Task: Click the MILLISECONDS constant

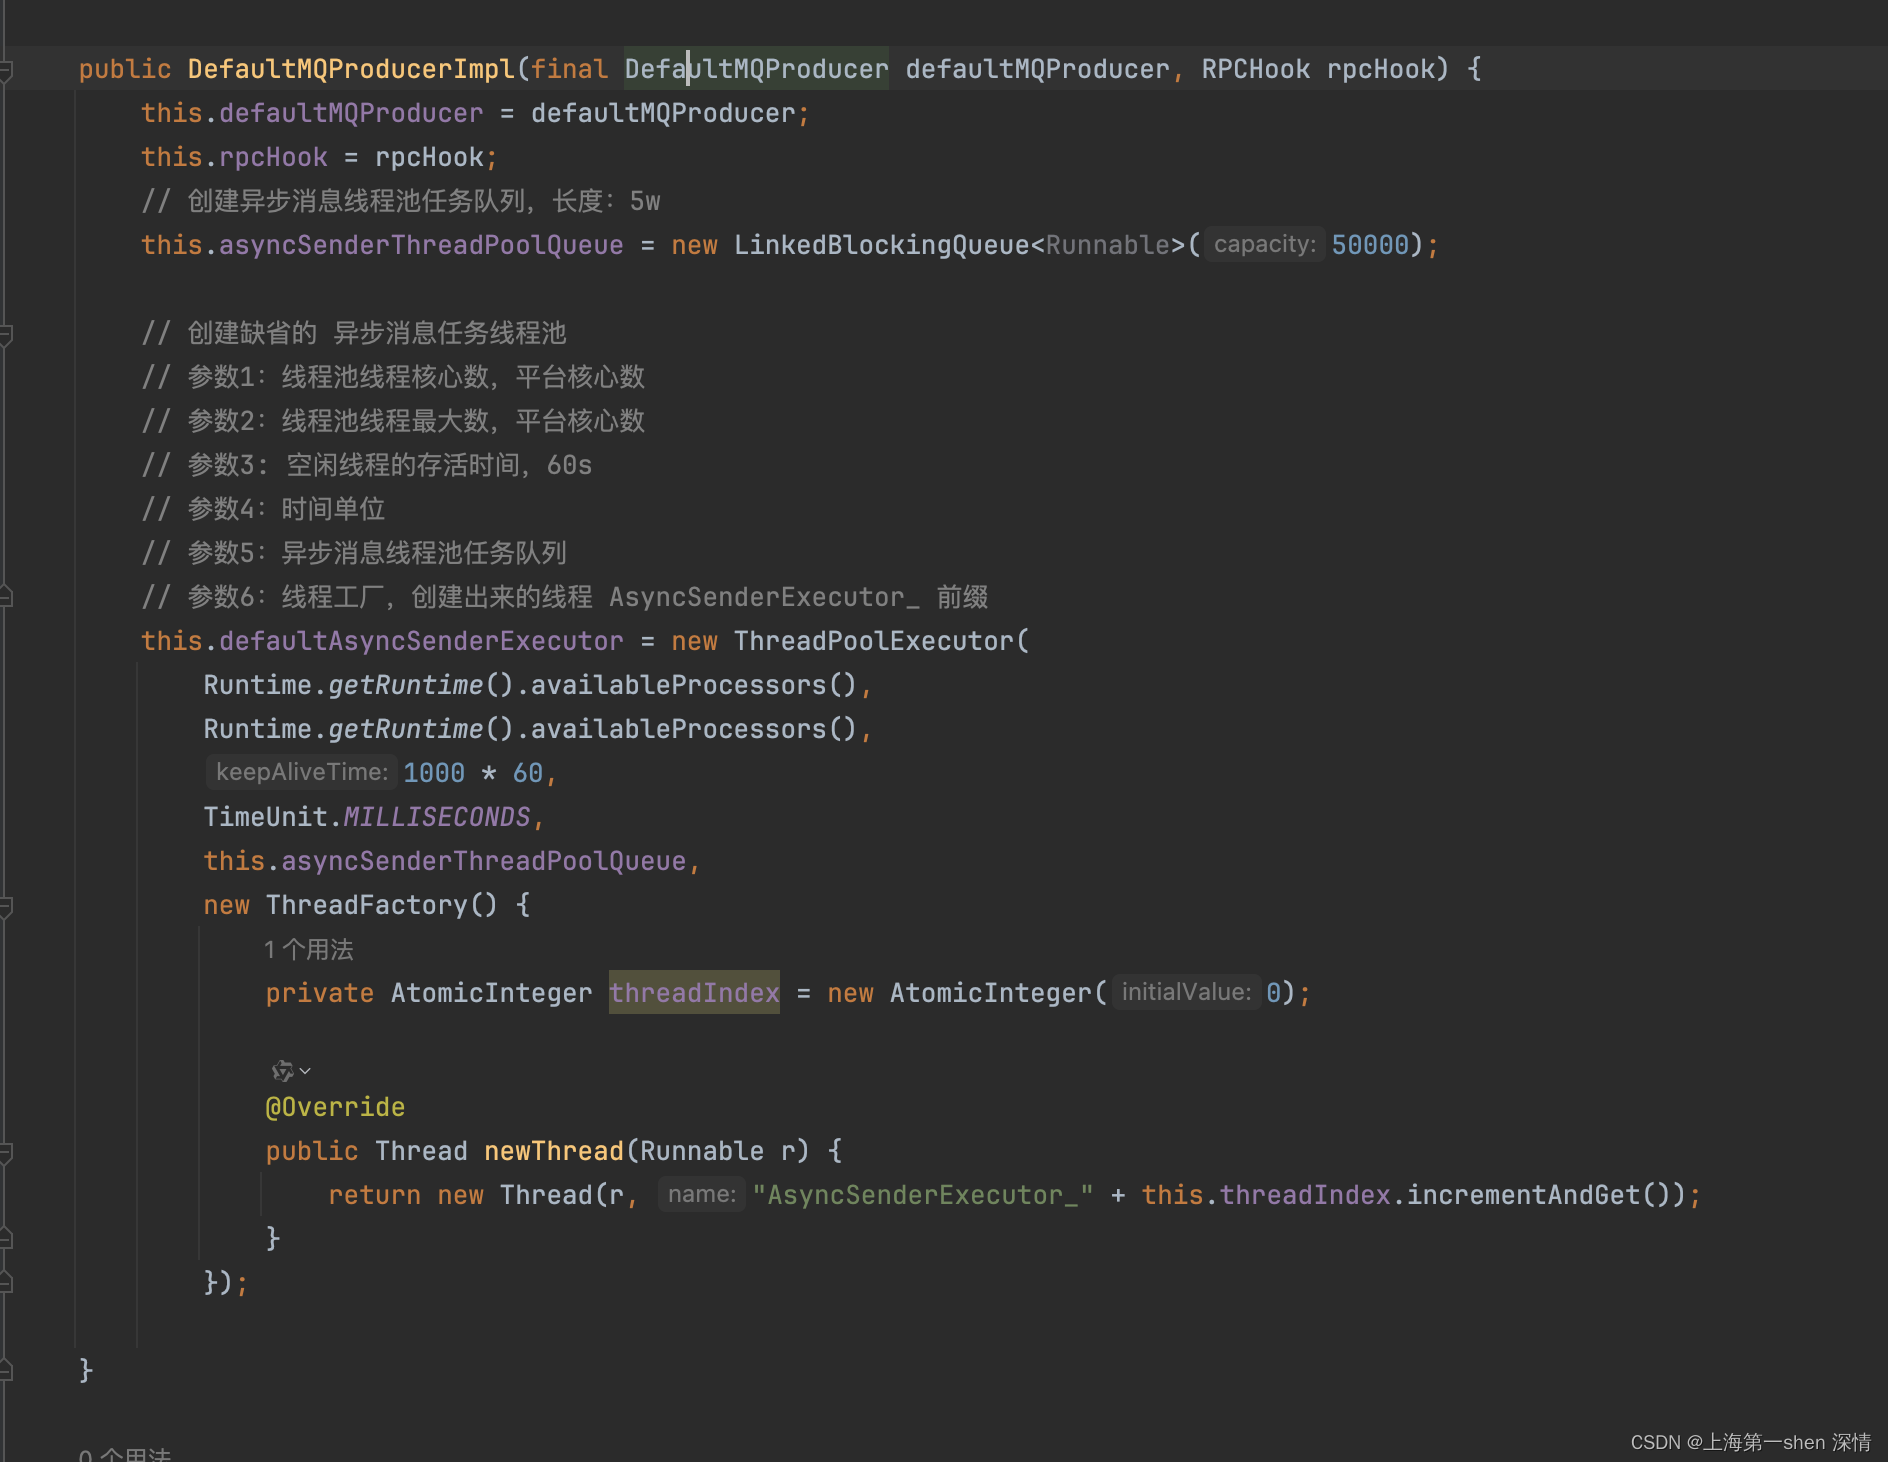Action: click(436, 817)
